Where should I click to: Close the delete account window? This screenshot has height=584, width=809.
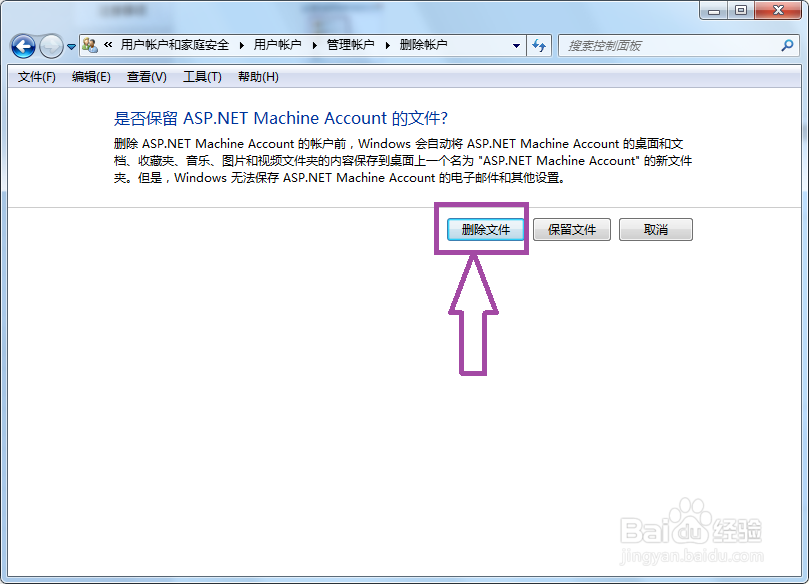(778, 10)
